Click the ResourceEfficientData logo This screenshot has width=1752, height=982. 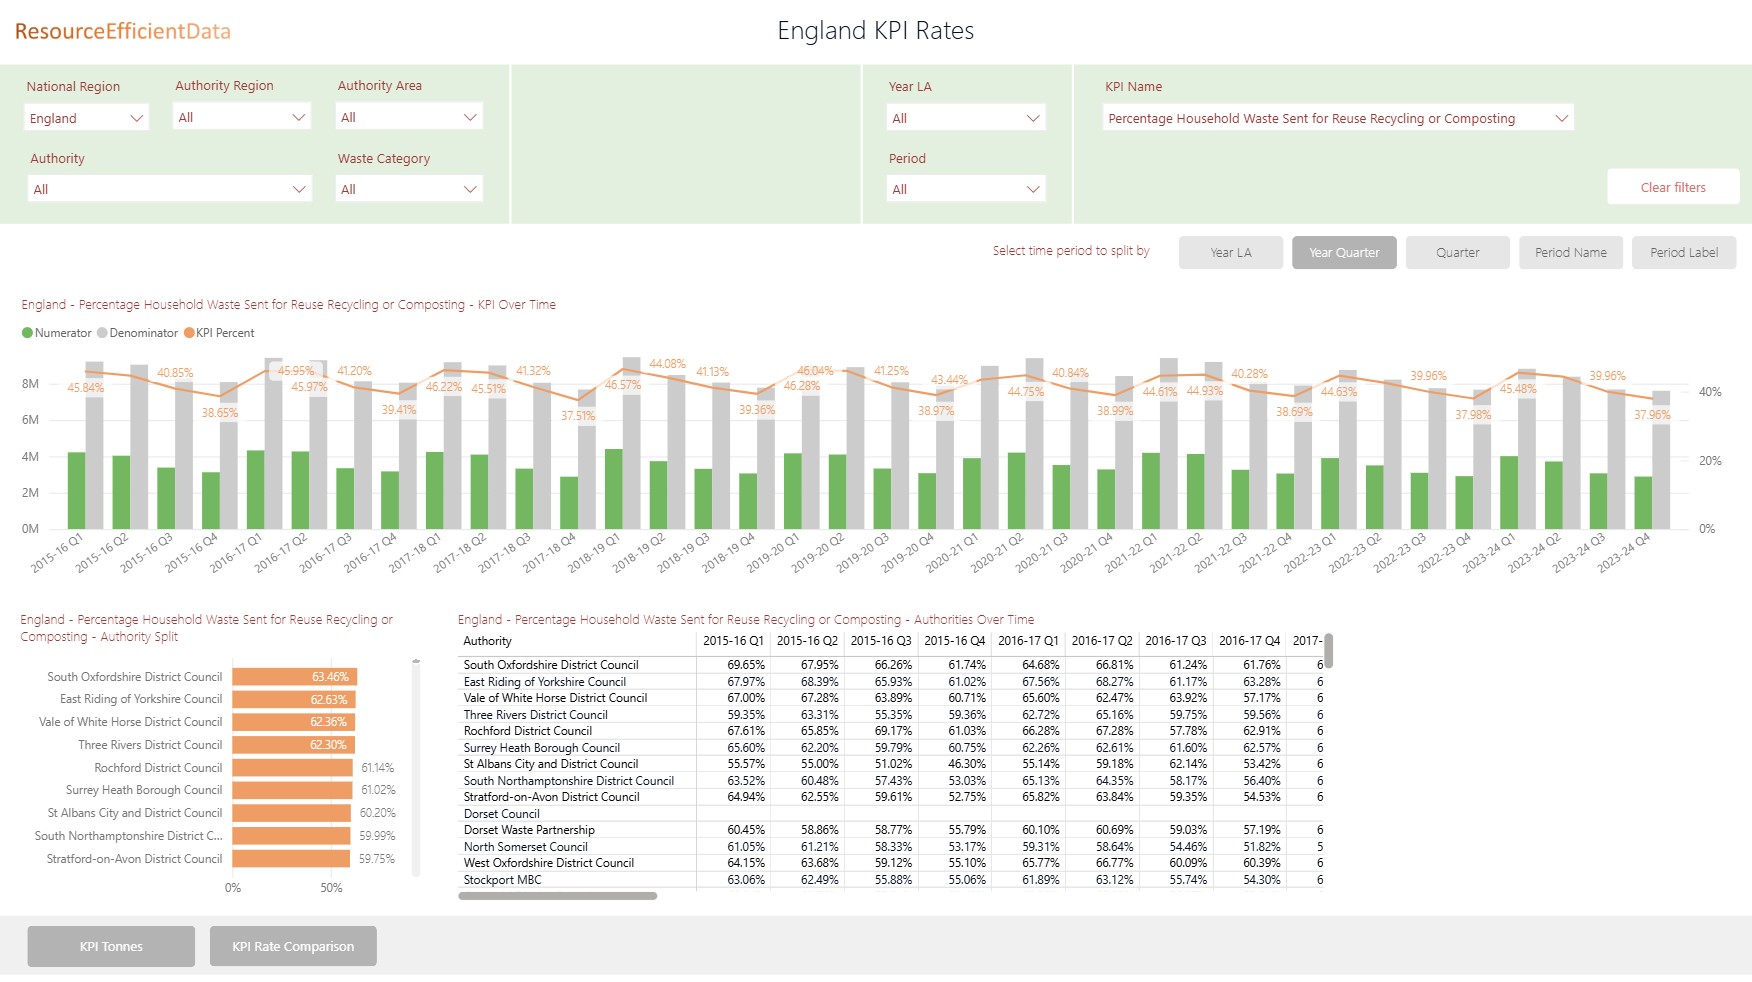122,31
